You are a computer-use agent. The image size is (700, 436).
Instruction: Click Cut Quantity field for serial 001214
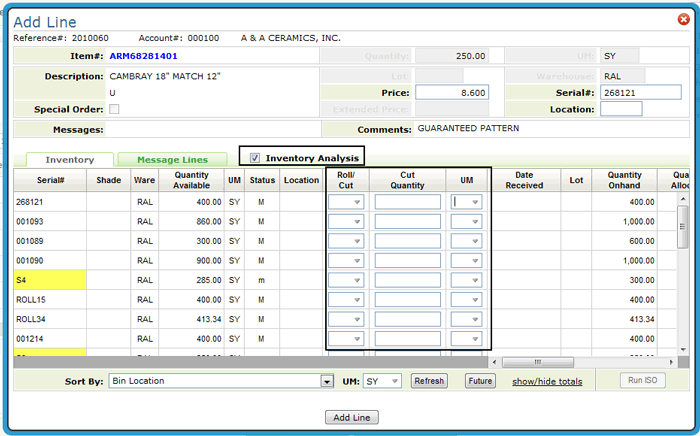[x=408, y=339]
